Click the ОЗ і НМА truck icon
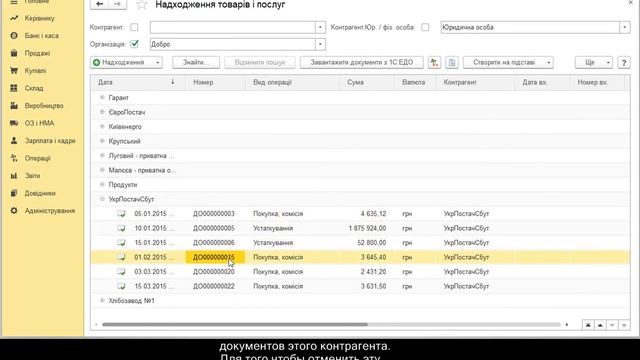The image size is (640, 360). tap(14, 123)
